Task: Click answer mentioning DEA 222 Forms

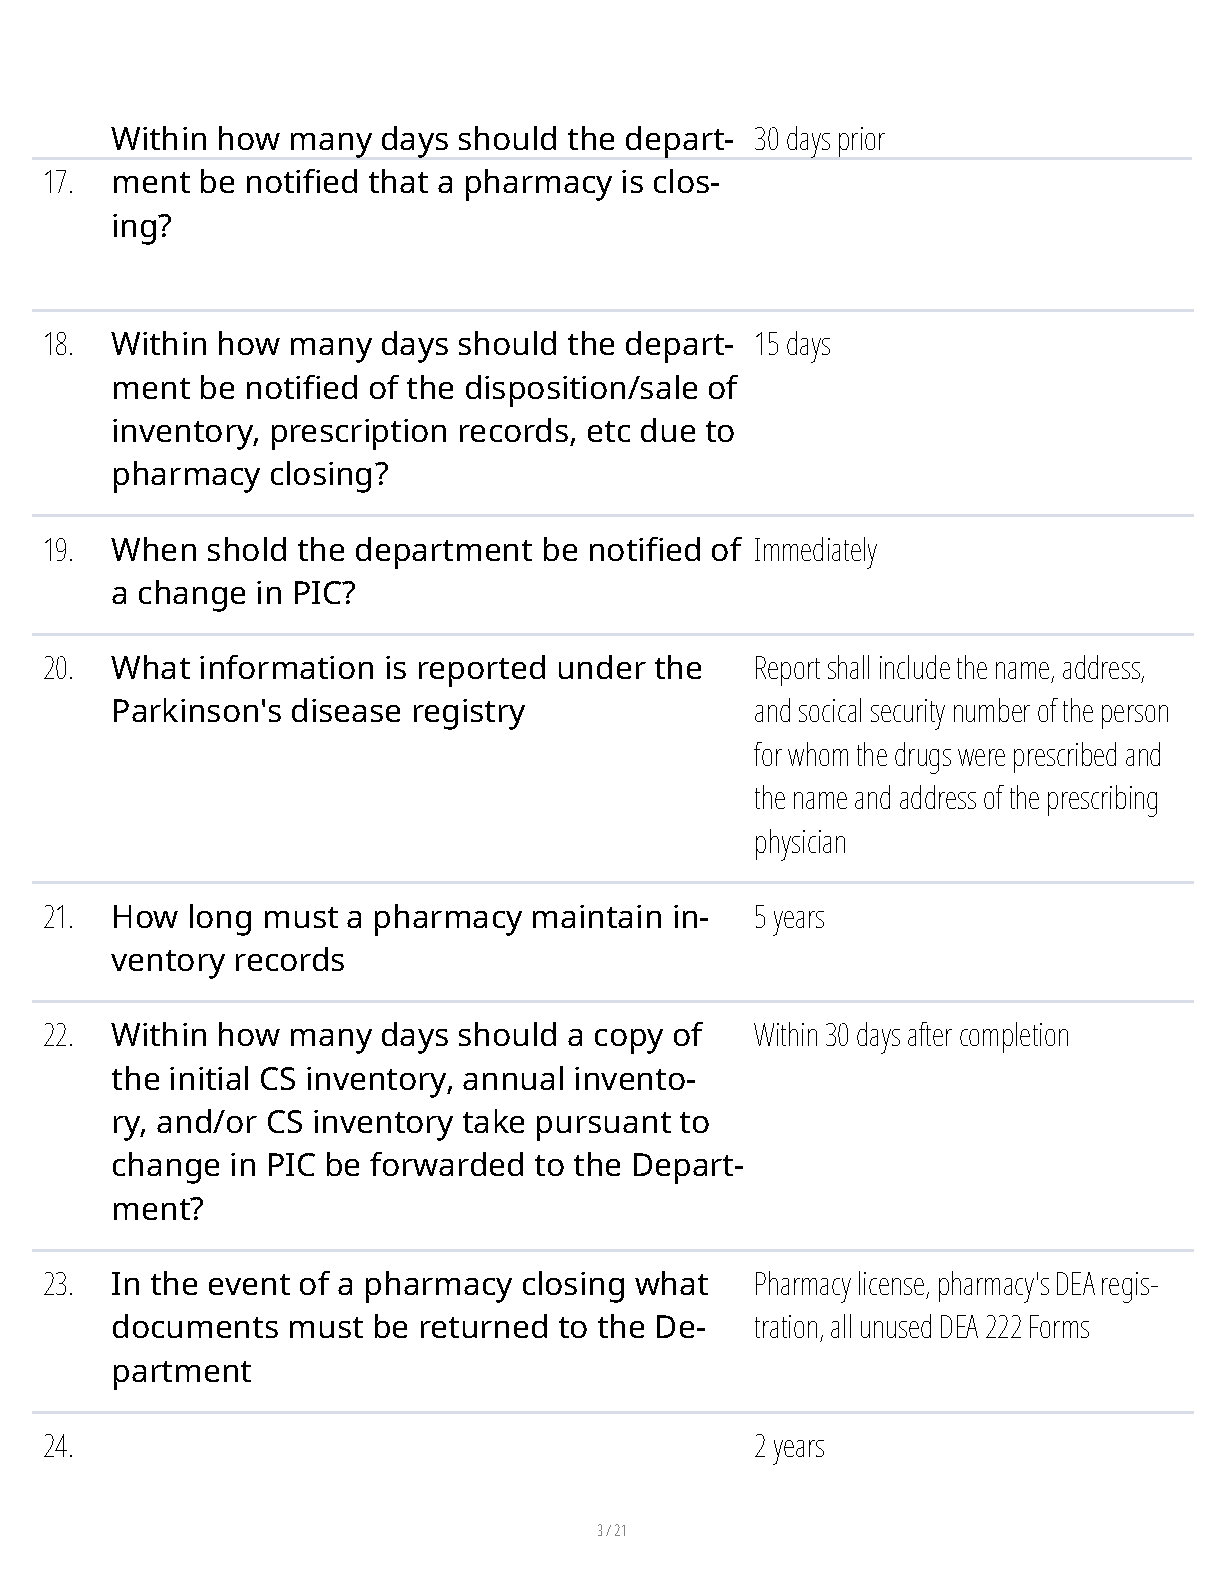Action: coord(956,1305)
